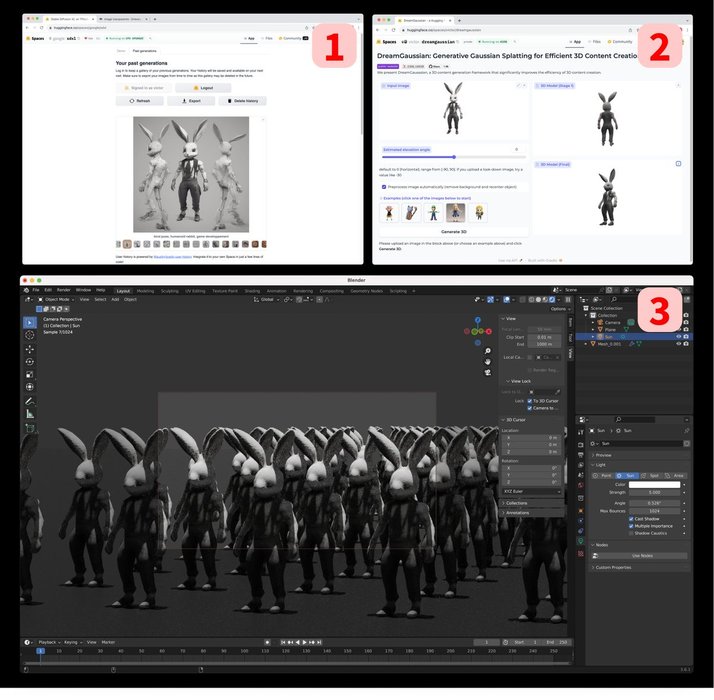Open the Object Mode dropdown

pos(56,300)
